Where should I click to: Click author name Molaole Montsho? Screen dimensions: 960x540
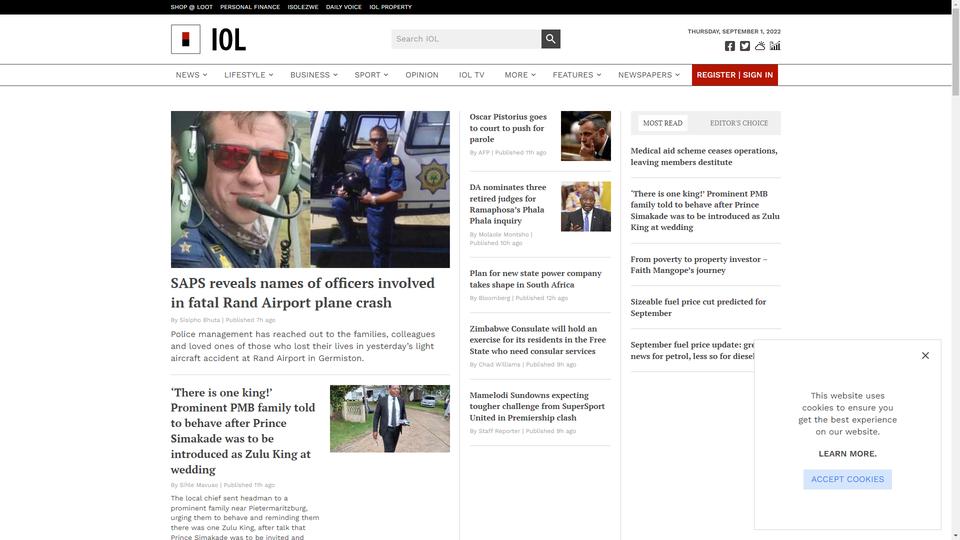503,234
